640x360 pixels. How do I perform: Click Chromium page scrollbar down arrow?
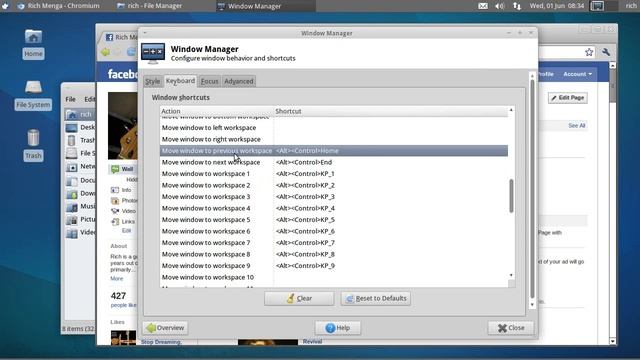pos(612,341)
